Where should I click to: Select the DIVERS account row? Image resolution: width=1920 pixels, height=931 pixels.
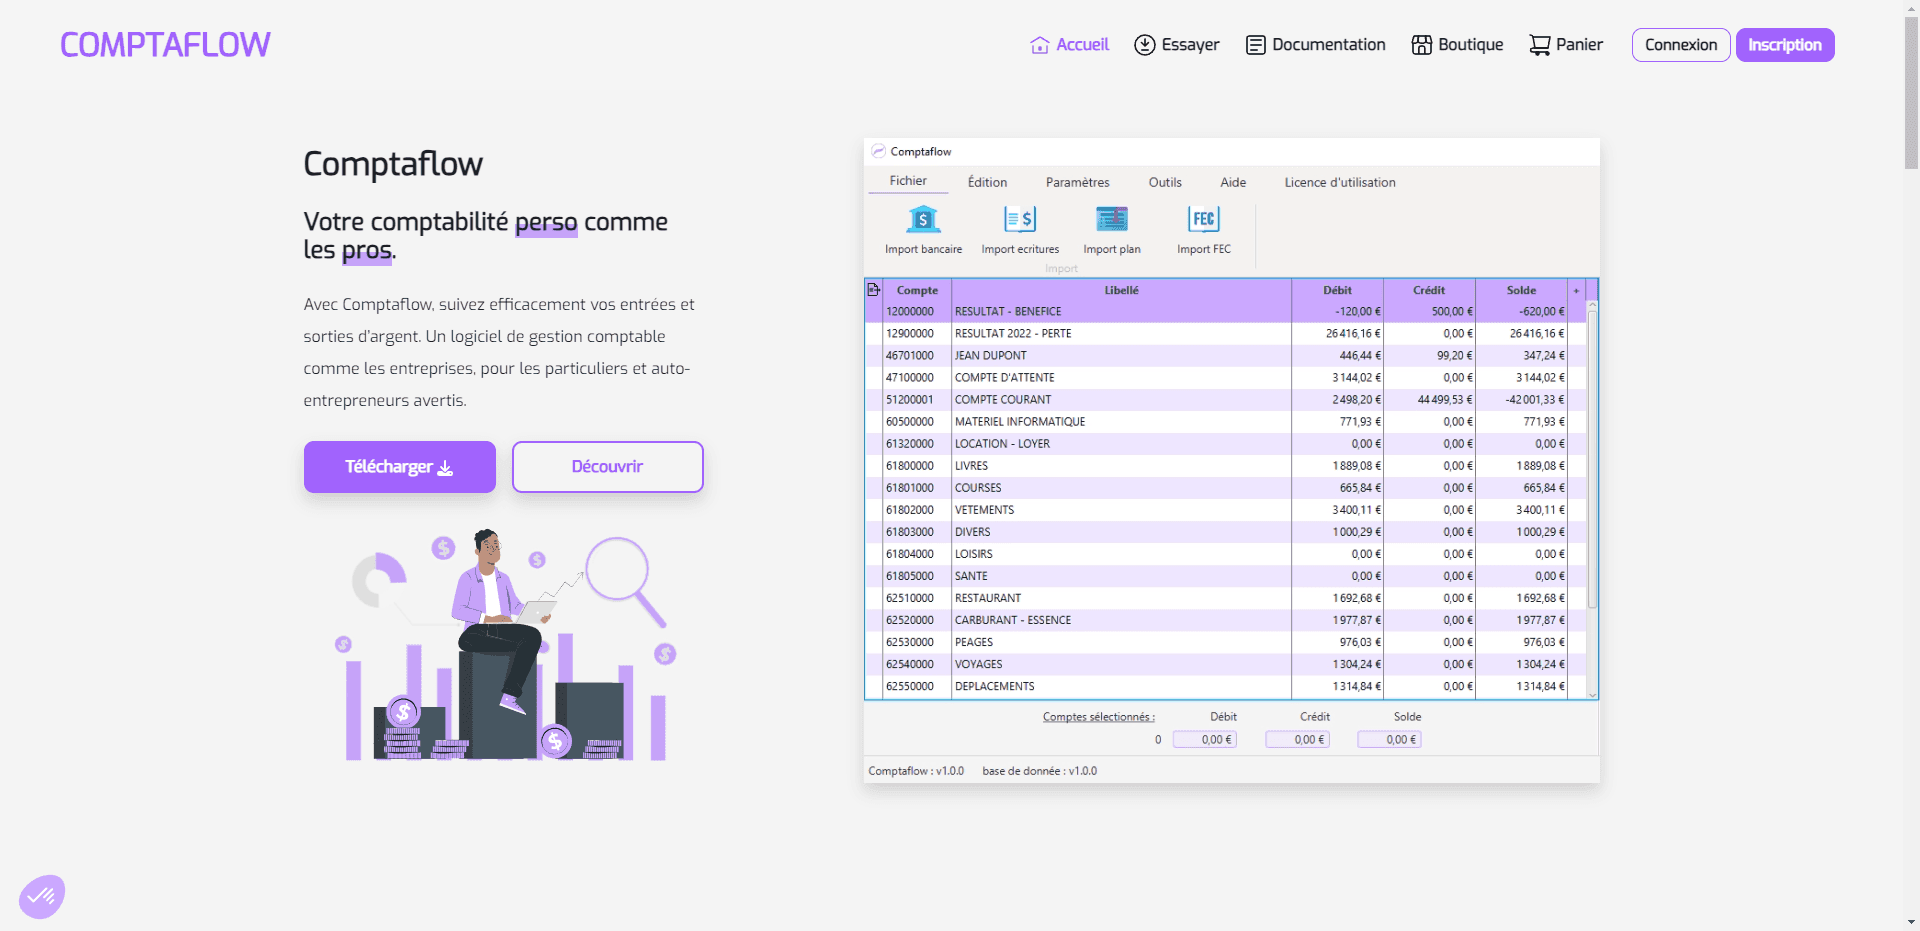(x=1225, y=532)
